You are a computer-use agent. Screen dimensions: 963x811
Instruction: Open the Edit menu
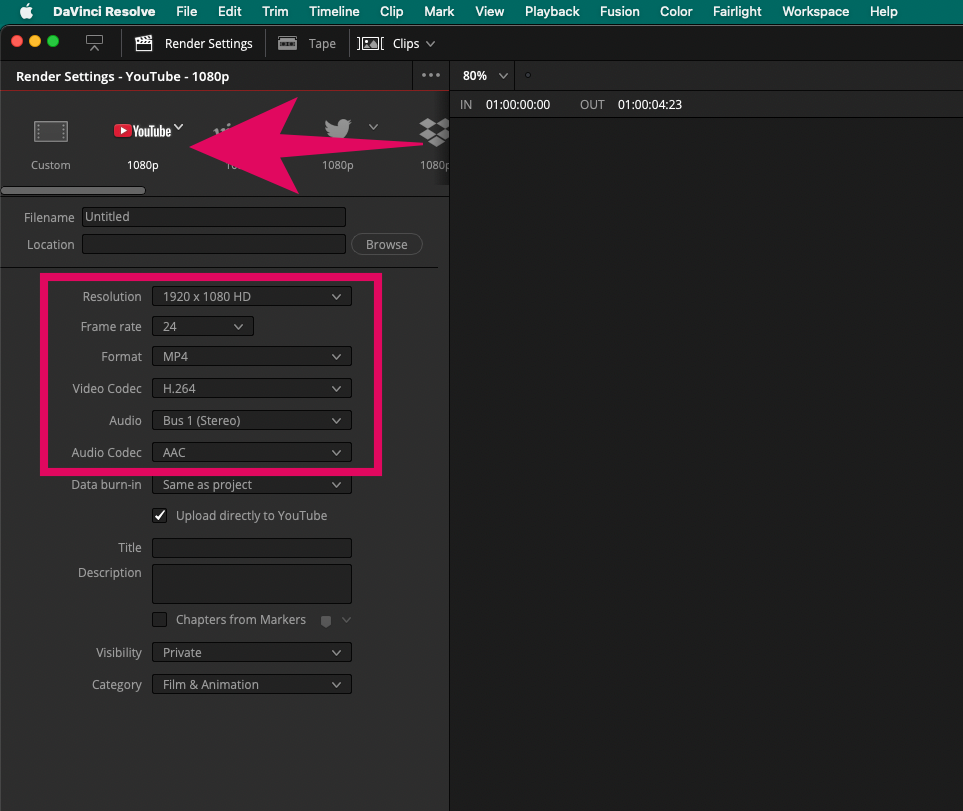pyautogui.click(x=229, y=12)
